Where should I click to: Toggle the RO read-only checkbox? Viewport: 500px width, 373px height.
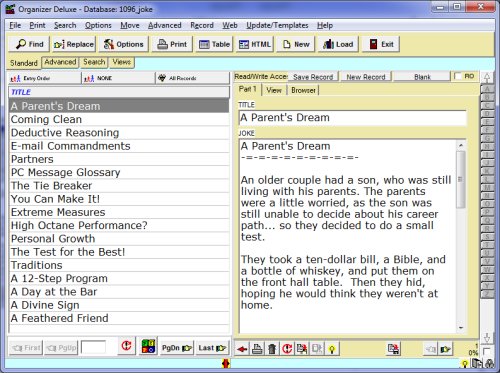(x=458, y=76)
